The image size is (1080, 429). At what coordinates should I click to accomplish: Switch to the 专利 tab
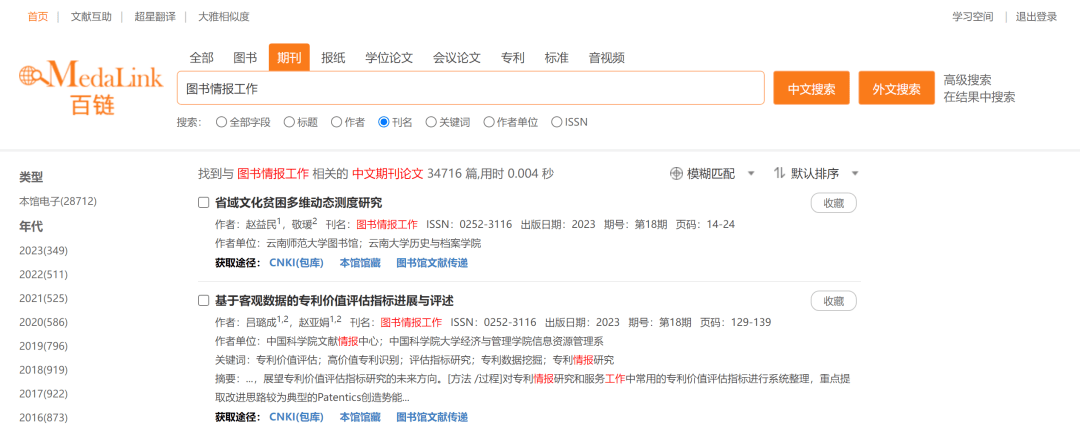tap(512, 58)
